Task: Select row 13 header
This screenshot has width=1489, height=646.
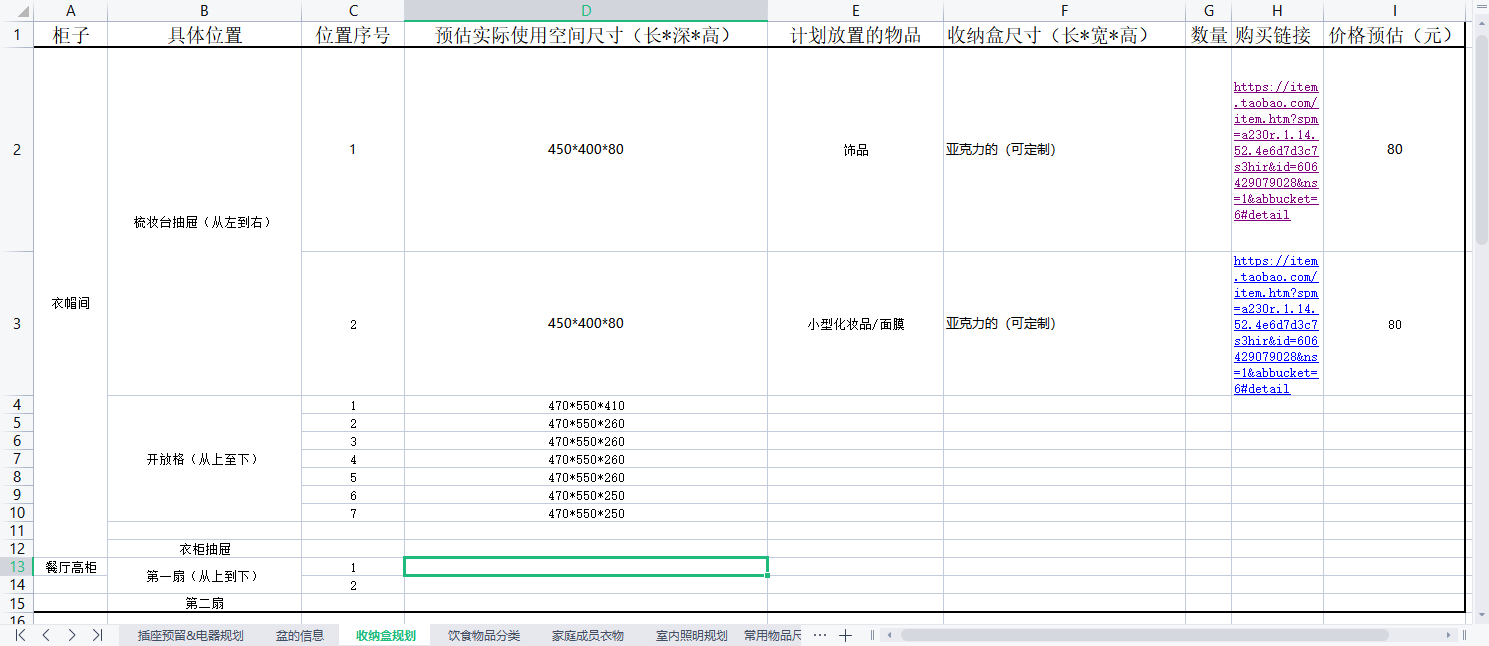Action: pos(16,567)
